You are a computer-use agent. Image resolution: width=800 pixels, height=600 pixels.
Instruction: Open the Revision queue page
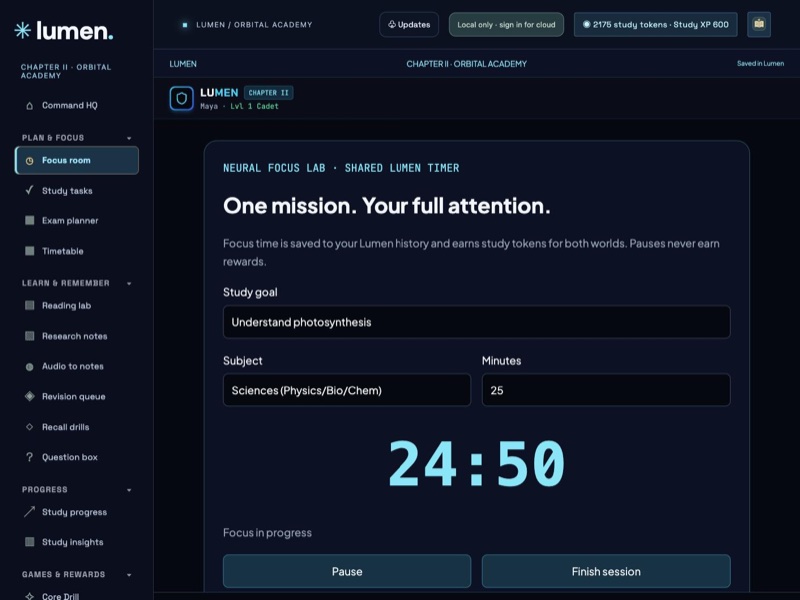77,396
